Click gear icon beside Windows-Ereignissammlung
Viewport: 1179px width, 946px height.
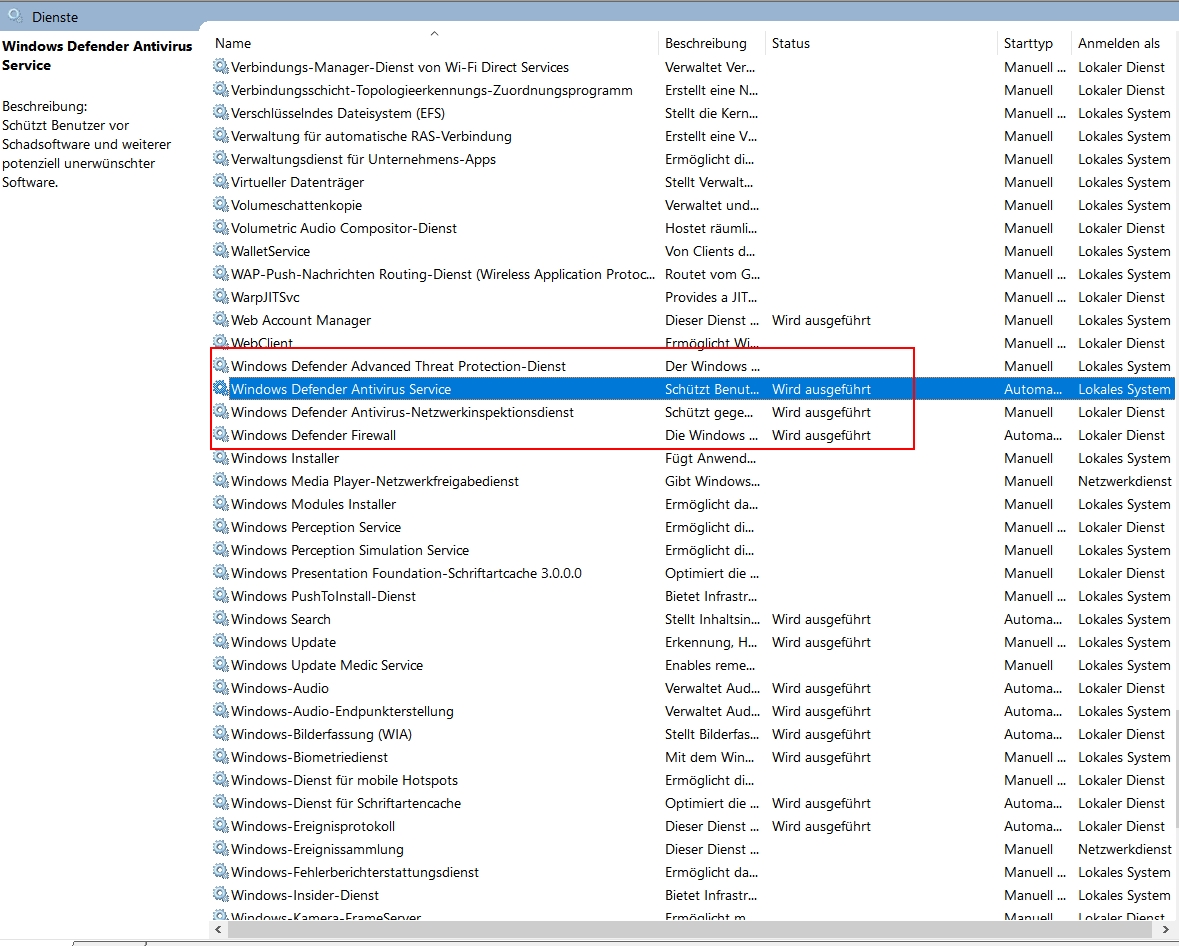[220, 849]
